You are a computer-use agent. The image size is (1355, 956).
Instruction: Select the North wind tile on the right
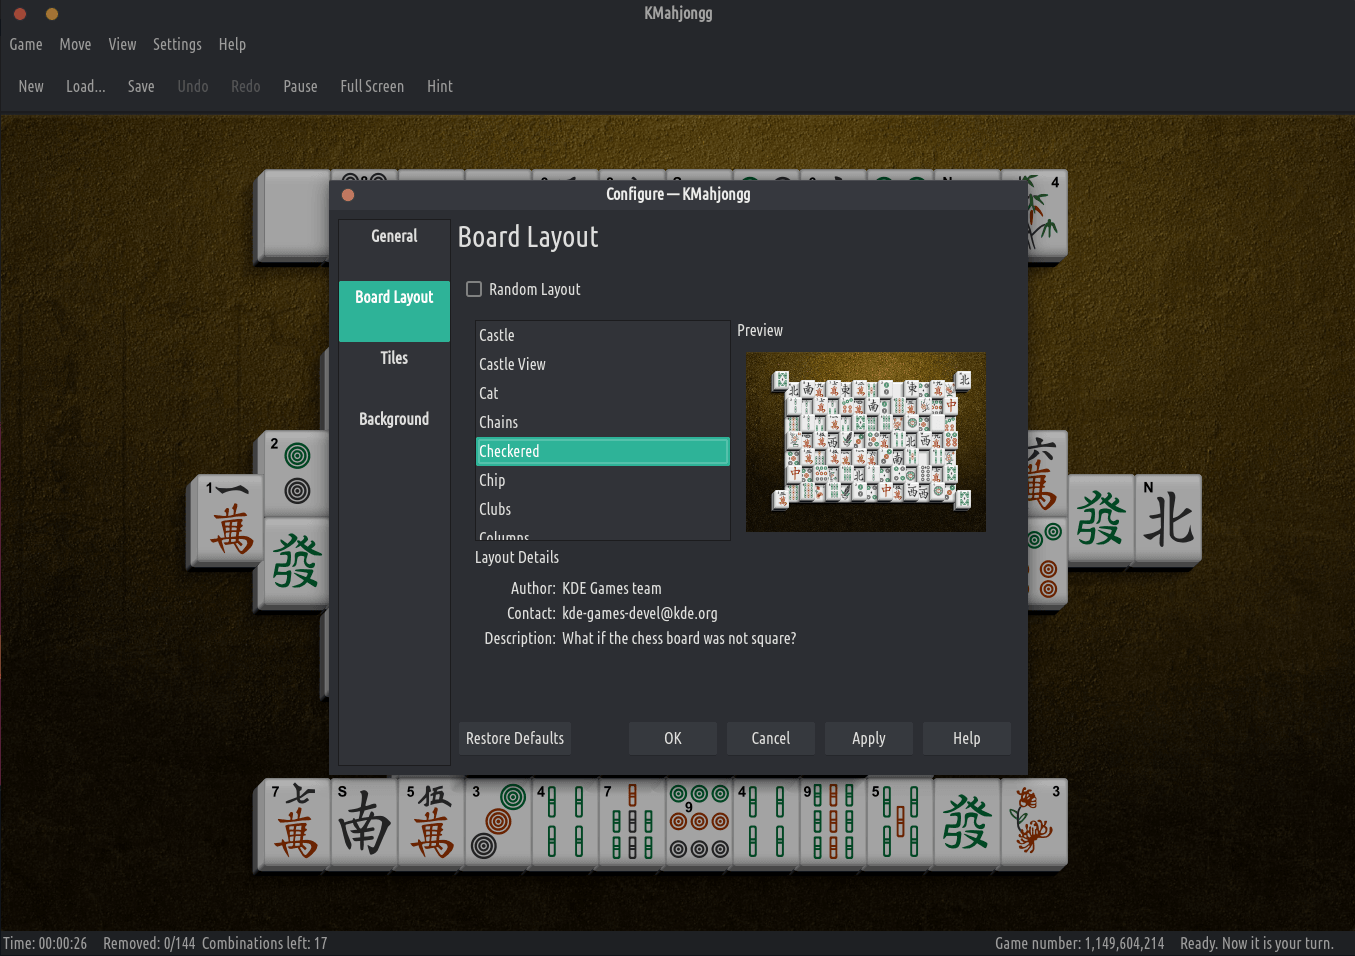[1168, 519]
